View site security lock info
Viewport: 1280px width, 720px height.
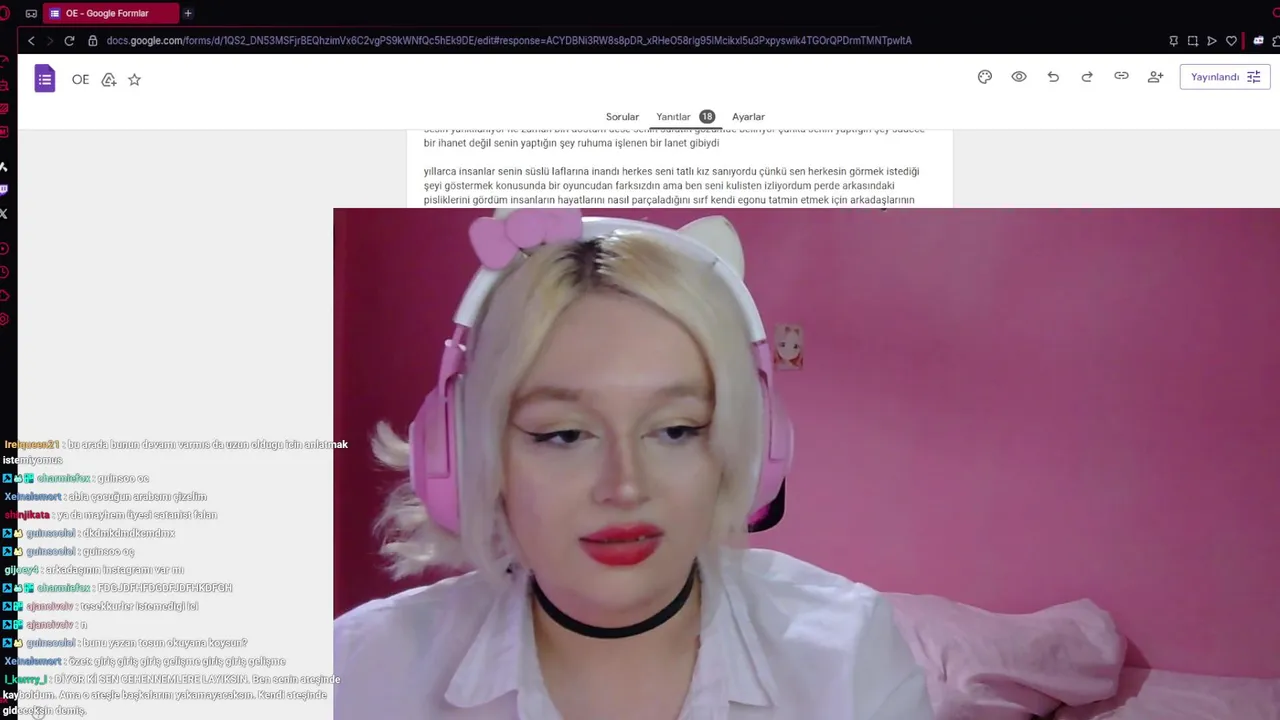(93, 41)
